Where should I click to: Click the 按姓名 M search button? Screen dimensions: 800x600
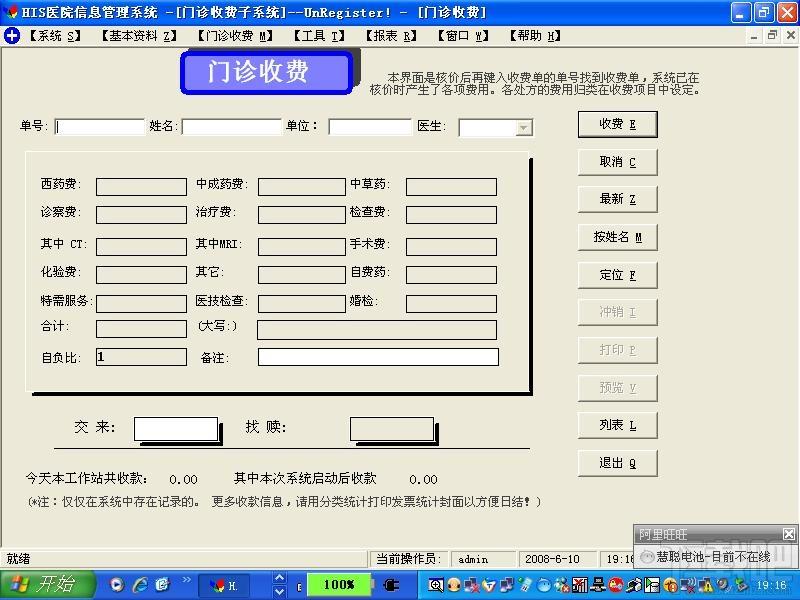tap(617, 237)
